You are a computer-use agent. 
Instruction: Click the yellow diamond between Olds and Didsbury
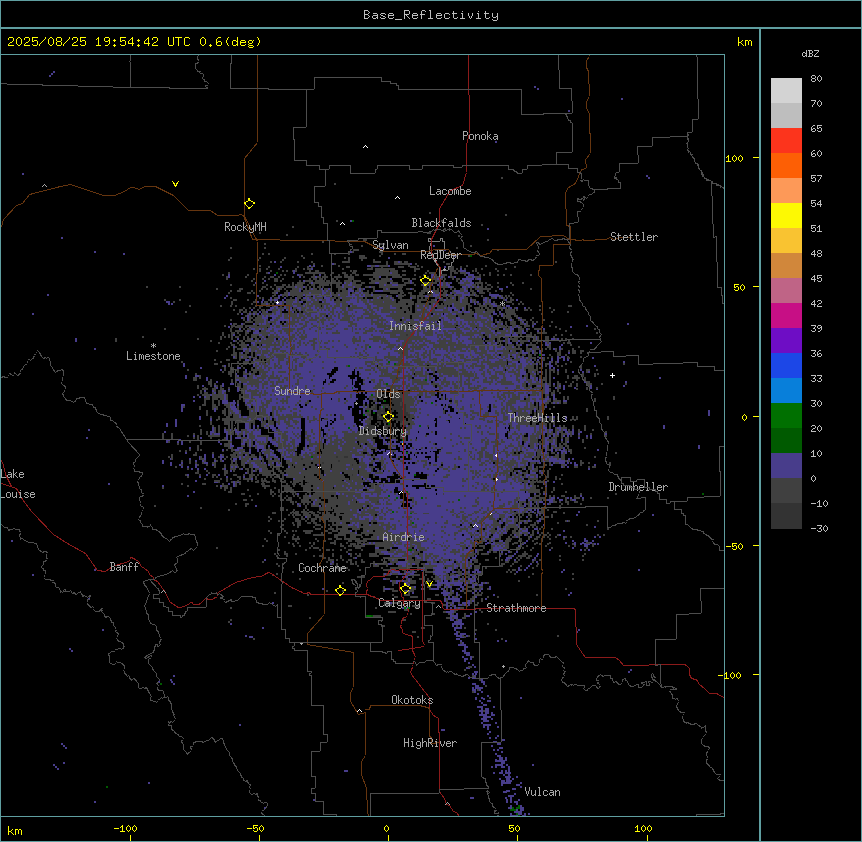tap(388, 417)
